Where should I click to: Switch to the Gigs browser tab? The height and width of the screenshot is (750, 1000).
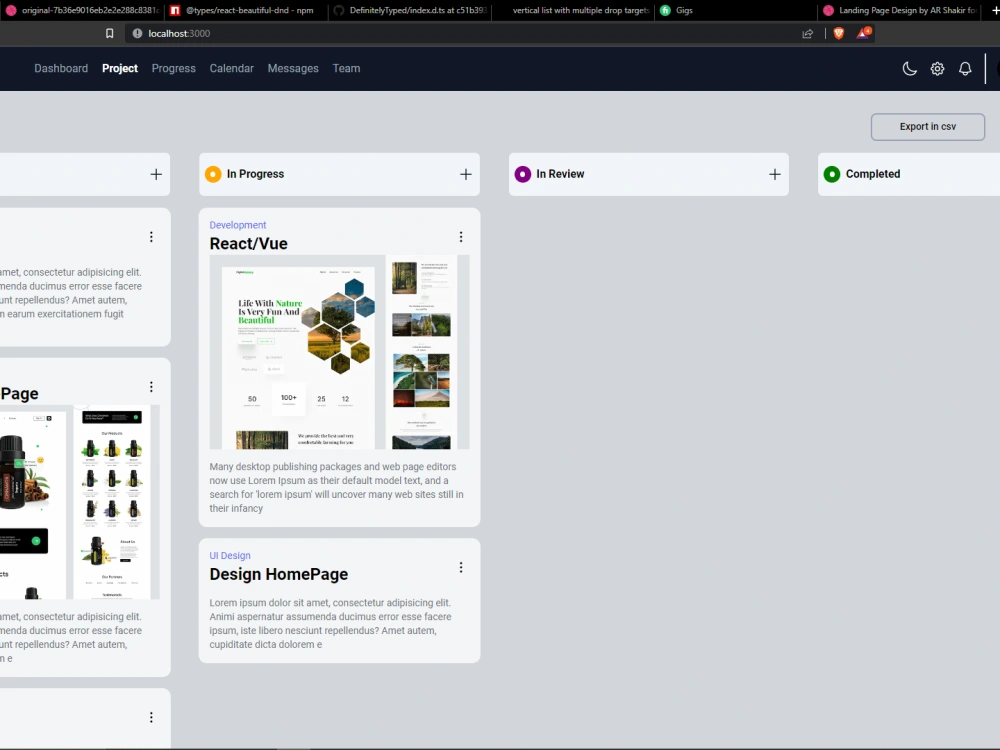tap(737, 10)
